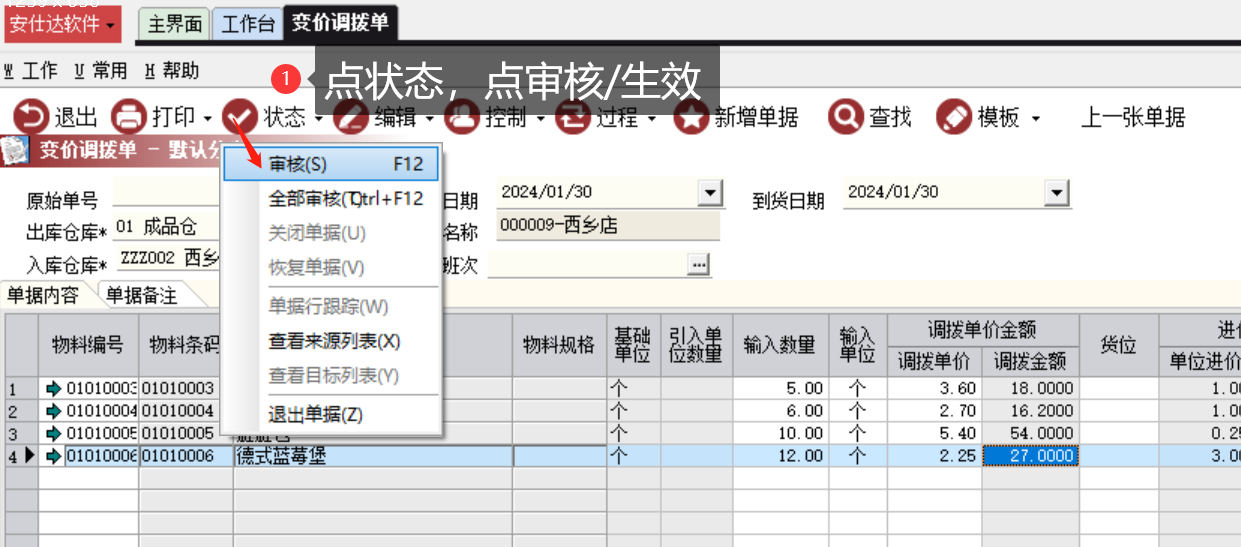
Task: Click the 班次 ellipsis browse button
Action: pyautogui.click(x=698, y=264)
